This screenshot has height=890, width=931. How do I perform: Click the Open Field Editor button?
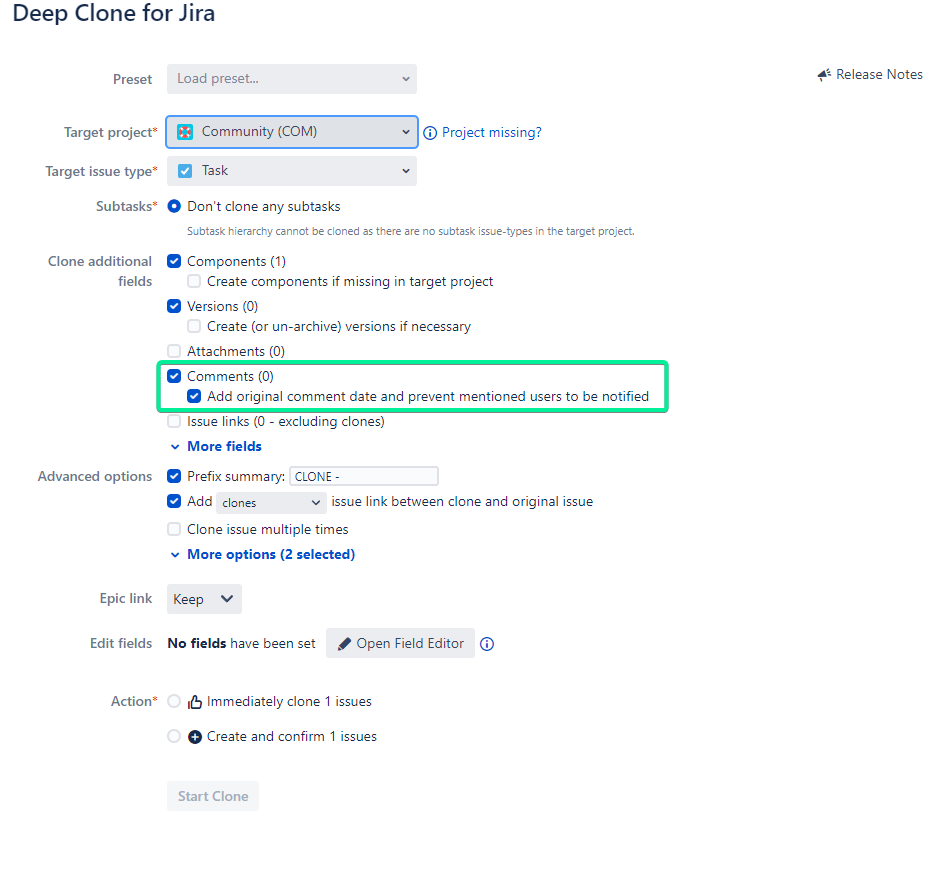coord(400,644)
